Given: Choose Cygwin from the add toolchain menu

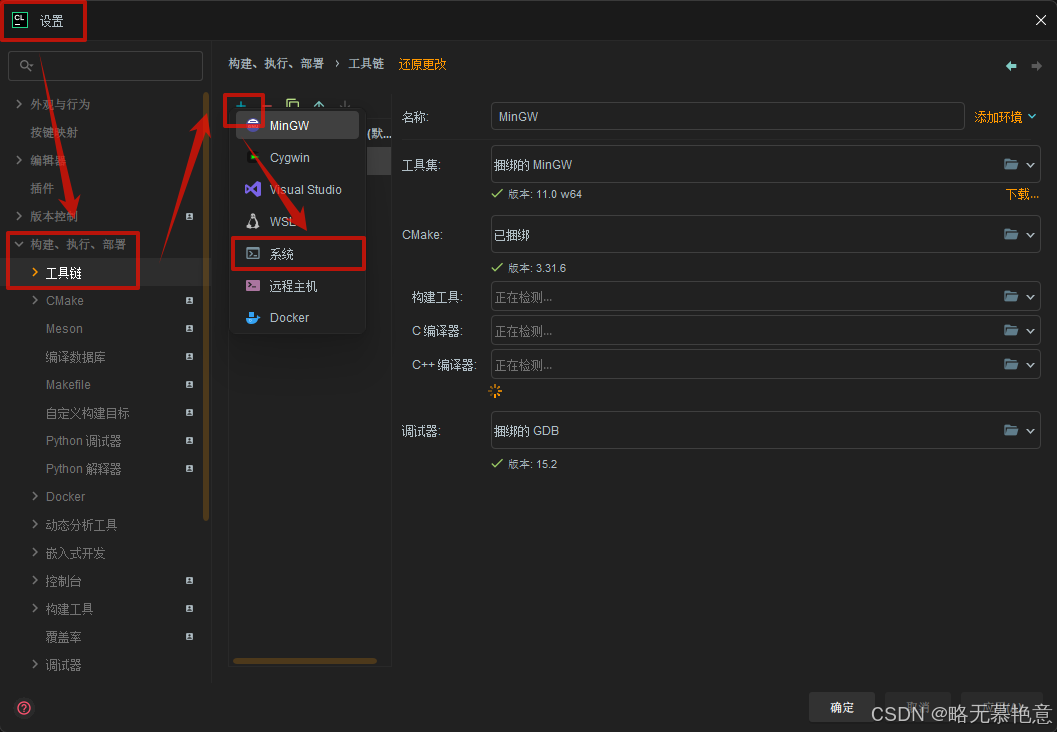Looking at the screenshot, I should click(297, 157).
